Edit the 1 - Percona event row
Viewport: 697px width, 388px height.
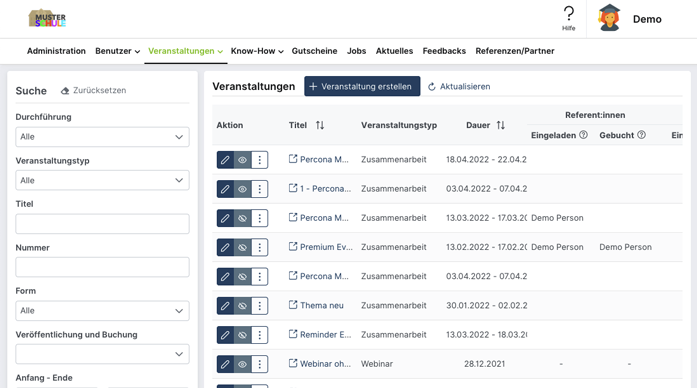(225, 189)
